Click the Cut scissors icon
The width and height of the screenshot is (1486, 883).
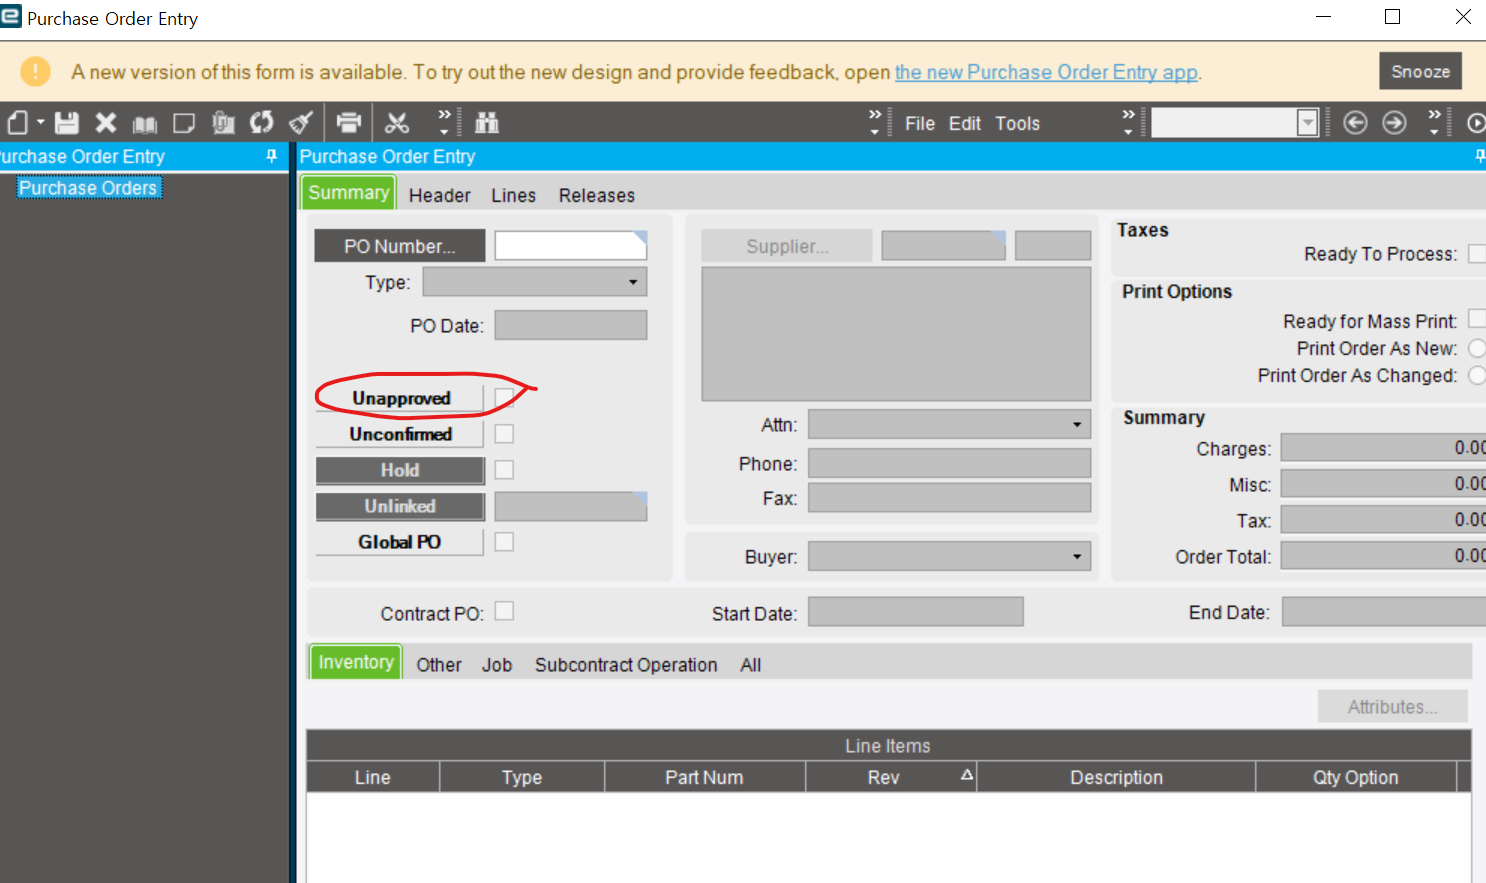[x=397, y=123]
